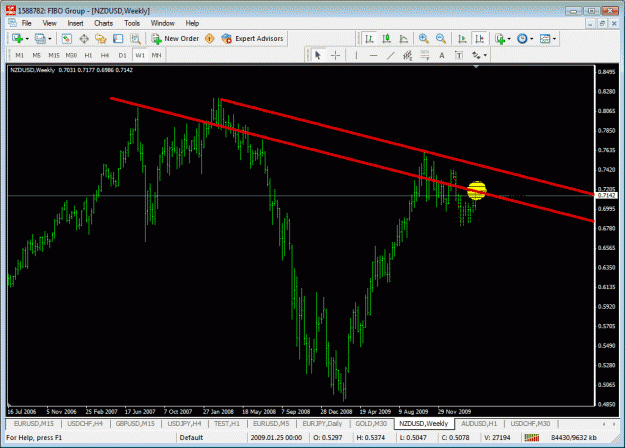The image size is (625, 448).
Task: Select the Vertical Line drawing tool
Action: [x=356, y=55]
